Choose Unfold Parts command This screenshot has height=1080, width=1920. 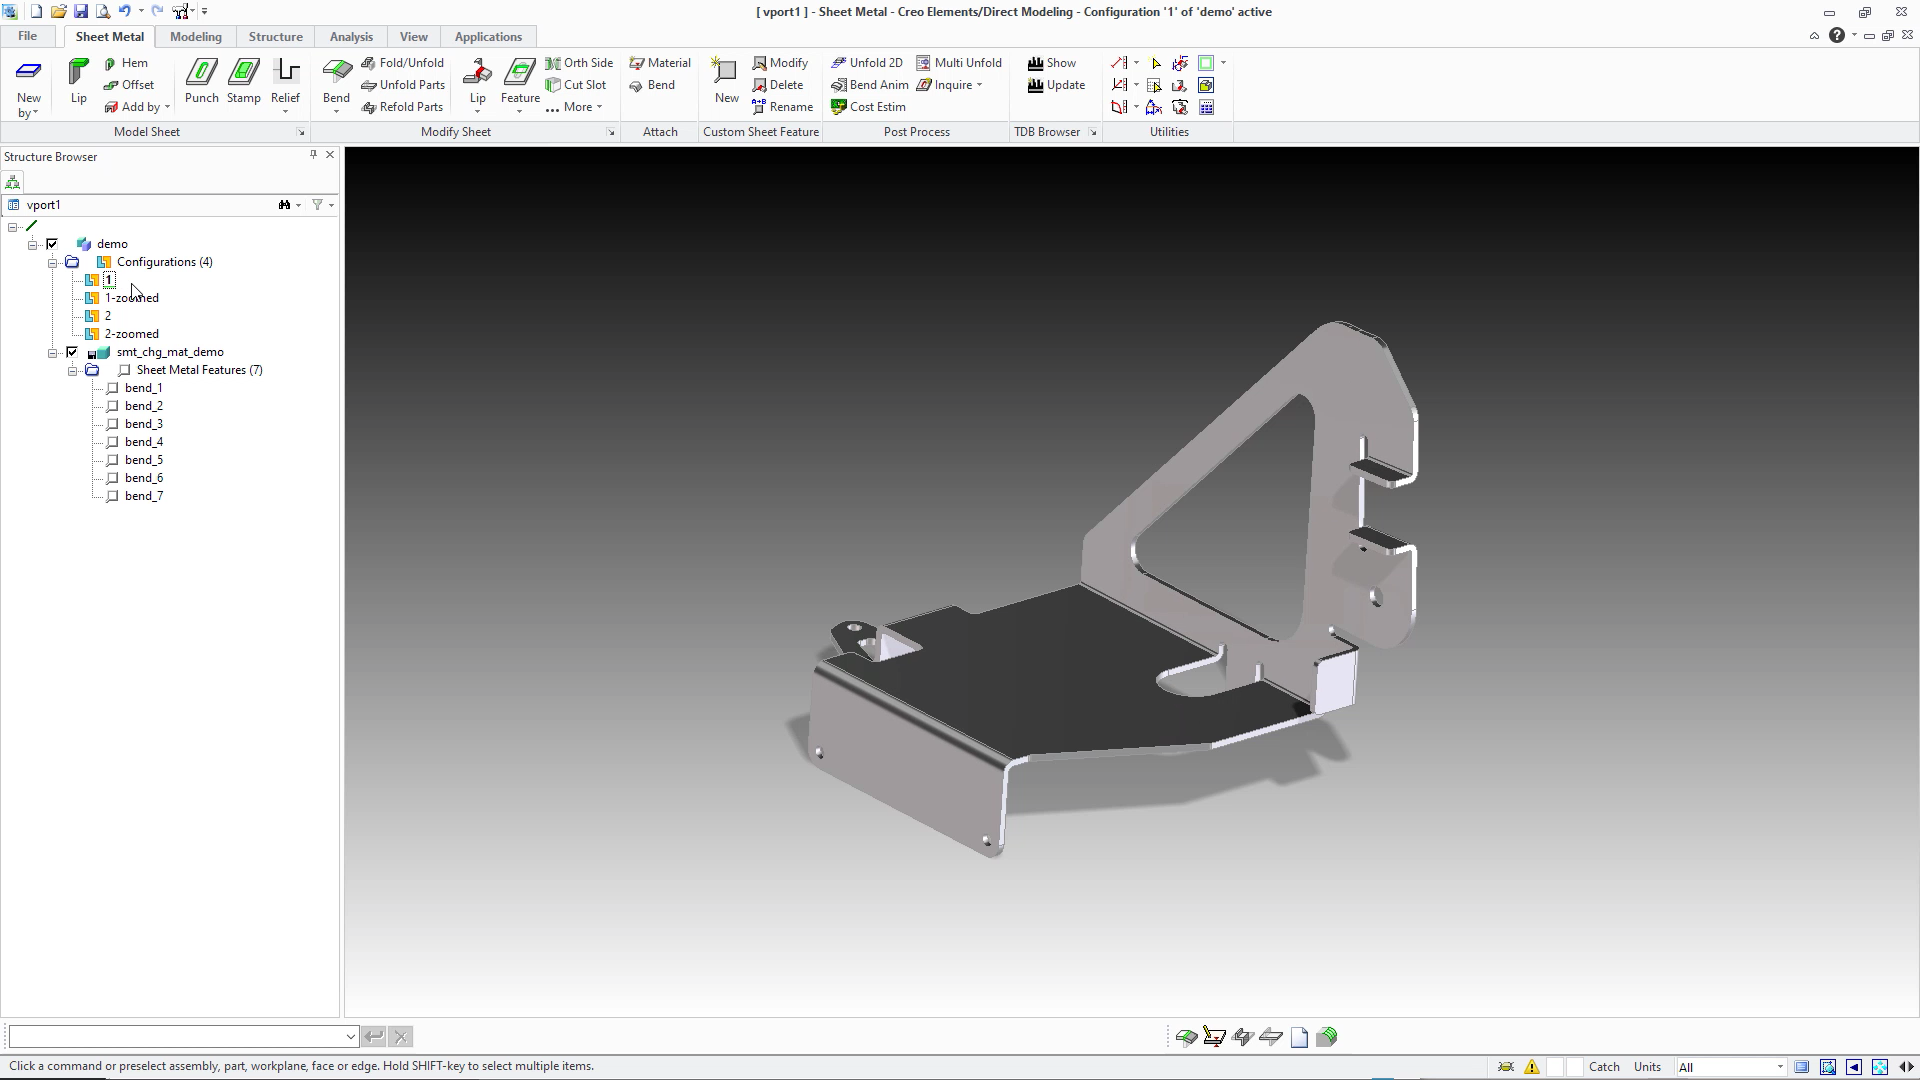(402, 85)
